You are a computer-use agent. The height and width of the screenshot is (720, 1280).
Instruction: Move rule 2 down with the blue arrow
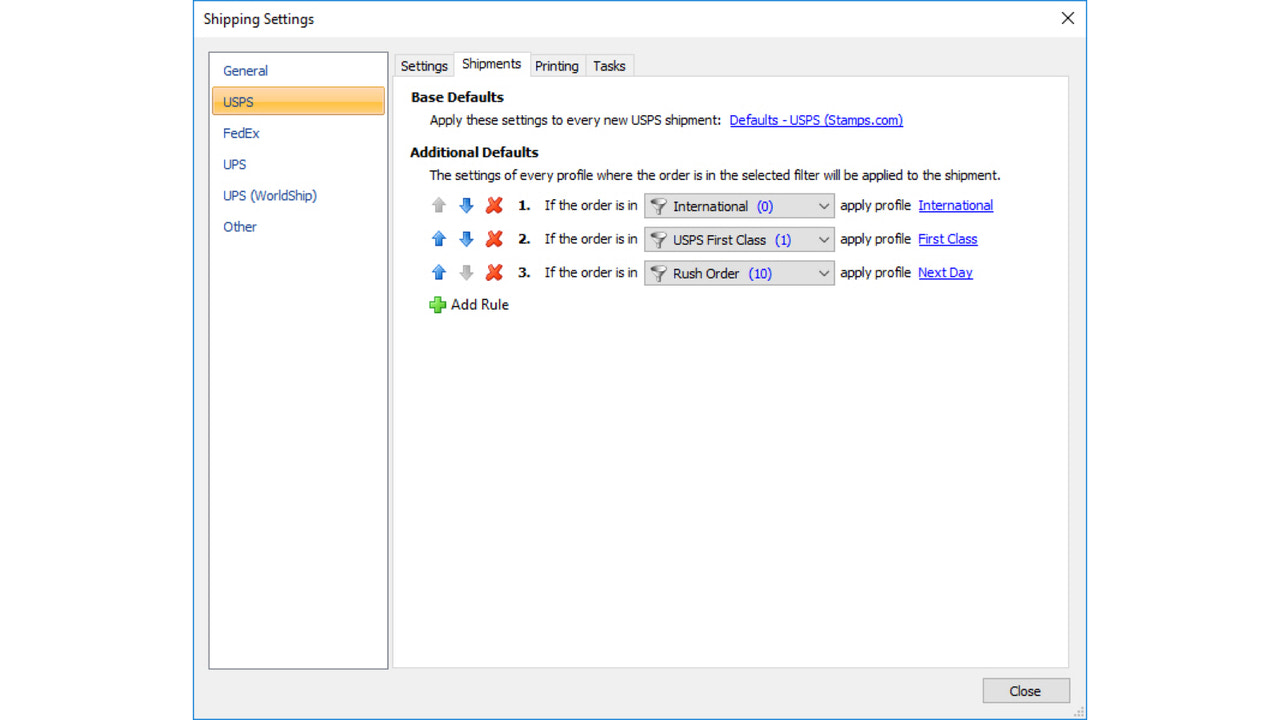pos(465,239)
